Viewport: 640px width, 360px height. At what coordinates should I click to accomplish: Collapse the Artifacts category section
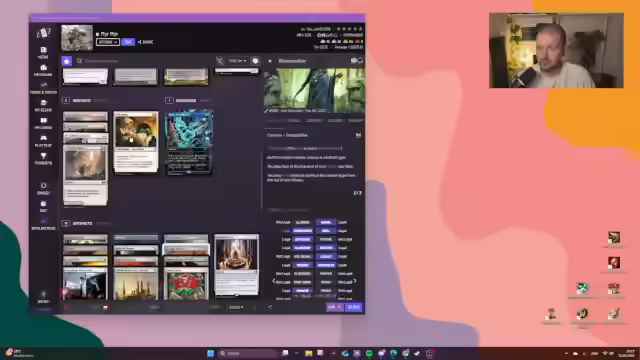click(66, 224)
